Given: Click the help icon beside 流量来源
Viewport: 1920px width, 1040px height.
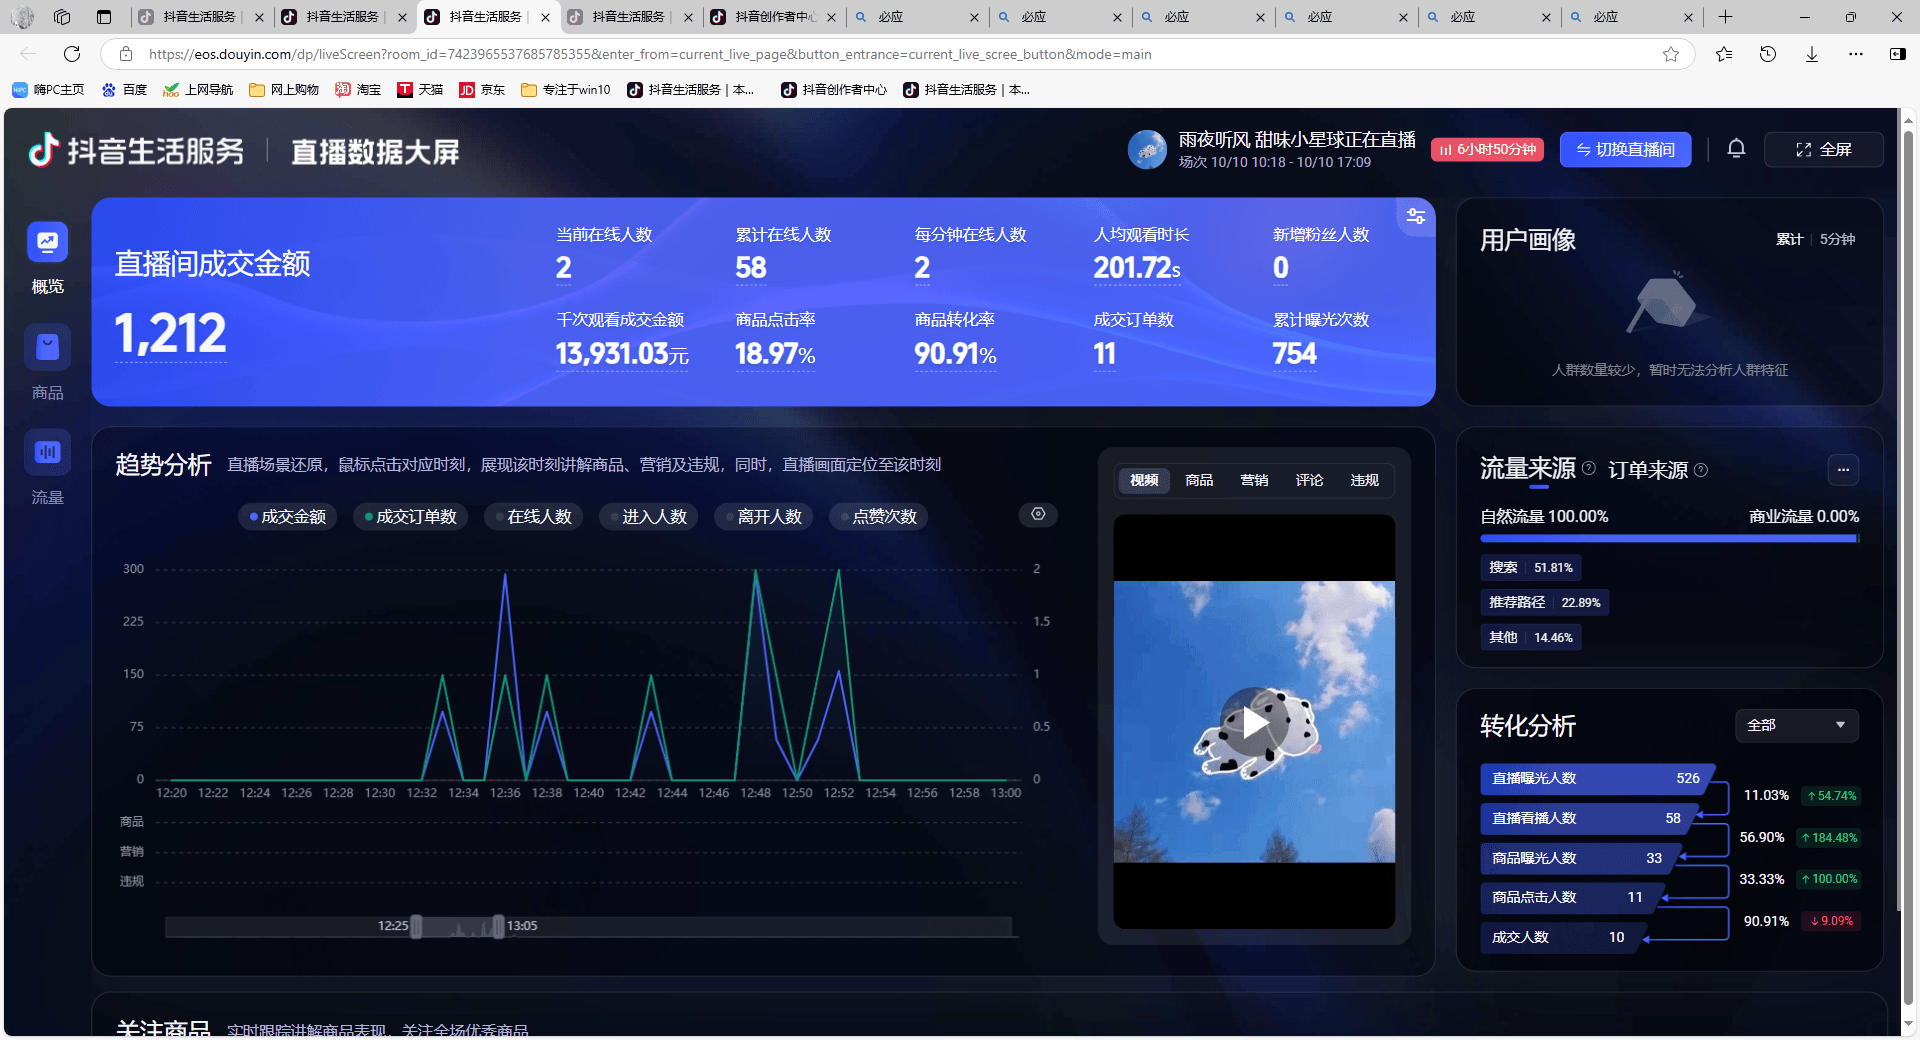Looking at the screenshot, I should point(1589,469).
